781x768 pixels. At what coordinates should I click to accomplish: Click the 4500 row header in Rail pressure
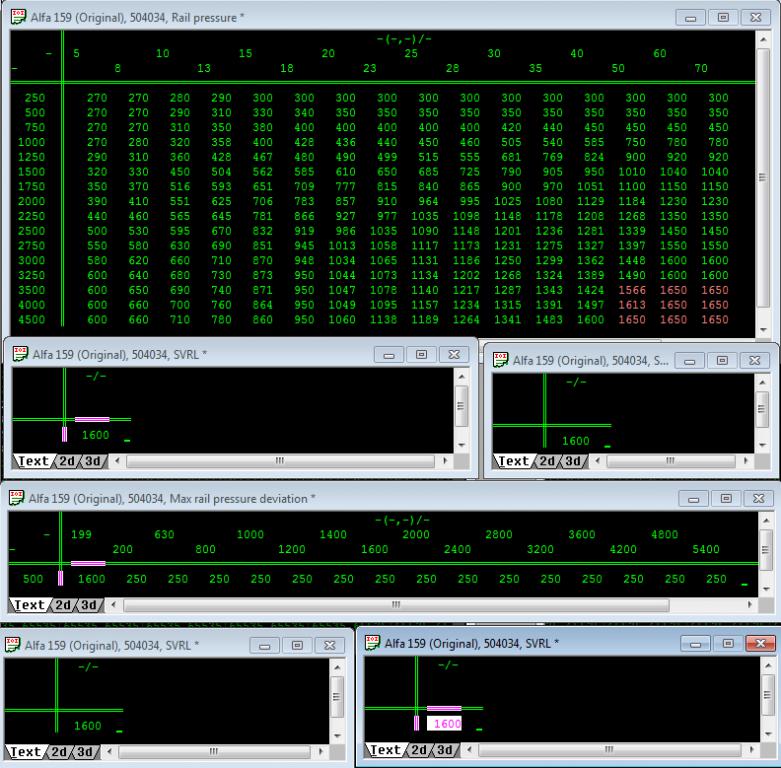coord(31,320)
